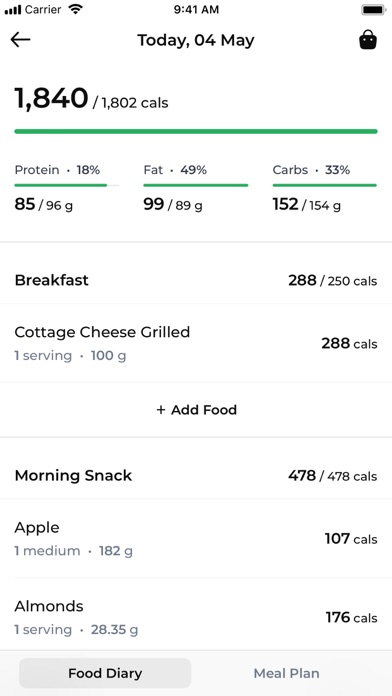Tap the cellular signal bars icon
The height and width of the screenshot is (696, 392).
pyautogui.click(x=13, y=10)
